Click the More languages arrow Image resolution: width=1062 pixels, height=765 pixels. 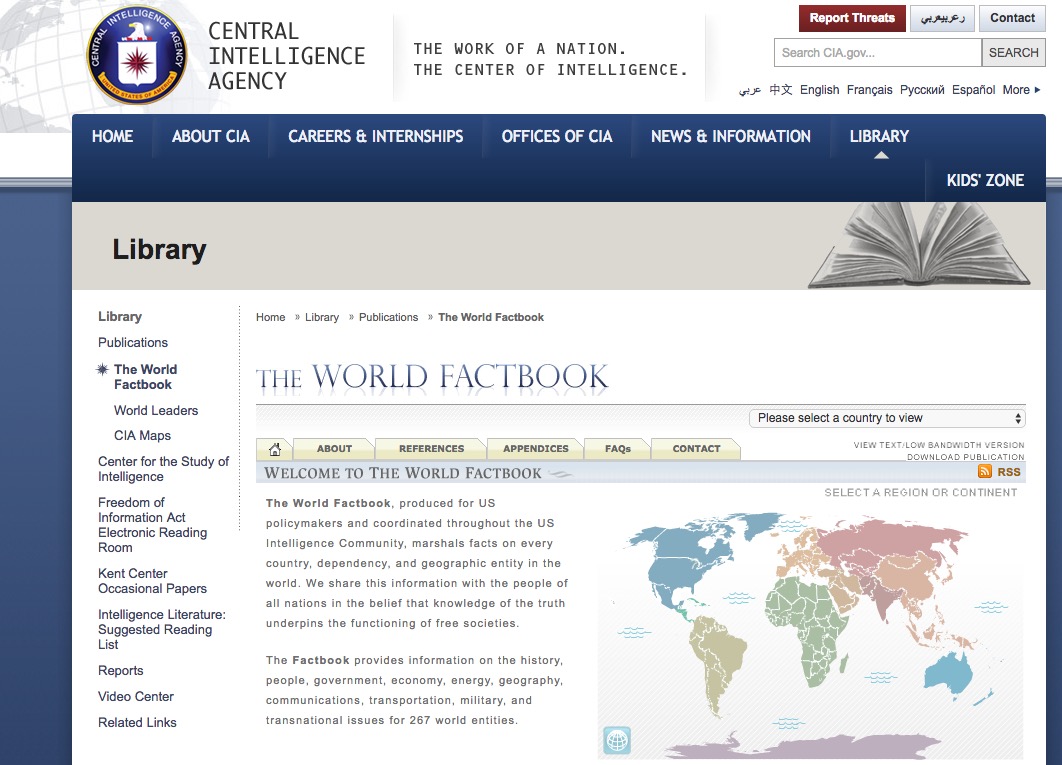(x=1037, y=89)
